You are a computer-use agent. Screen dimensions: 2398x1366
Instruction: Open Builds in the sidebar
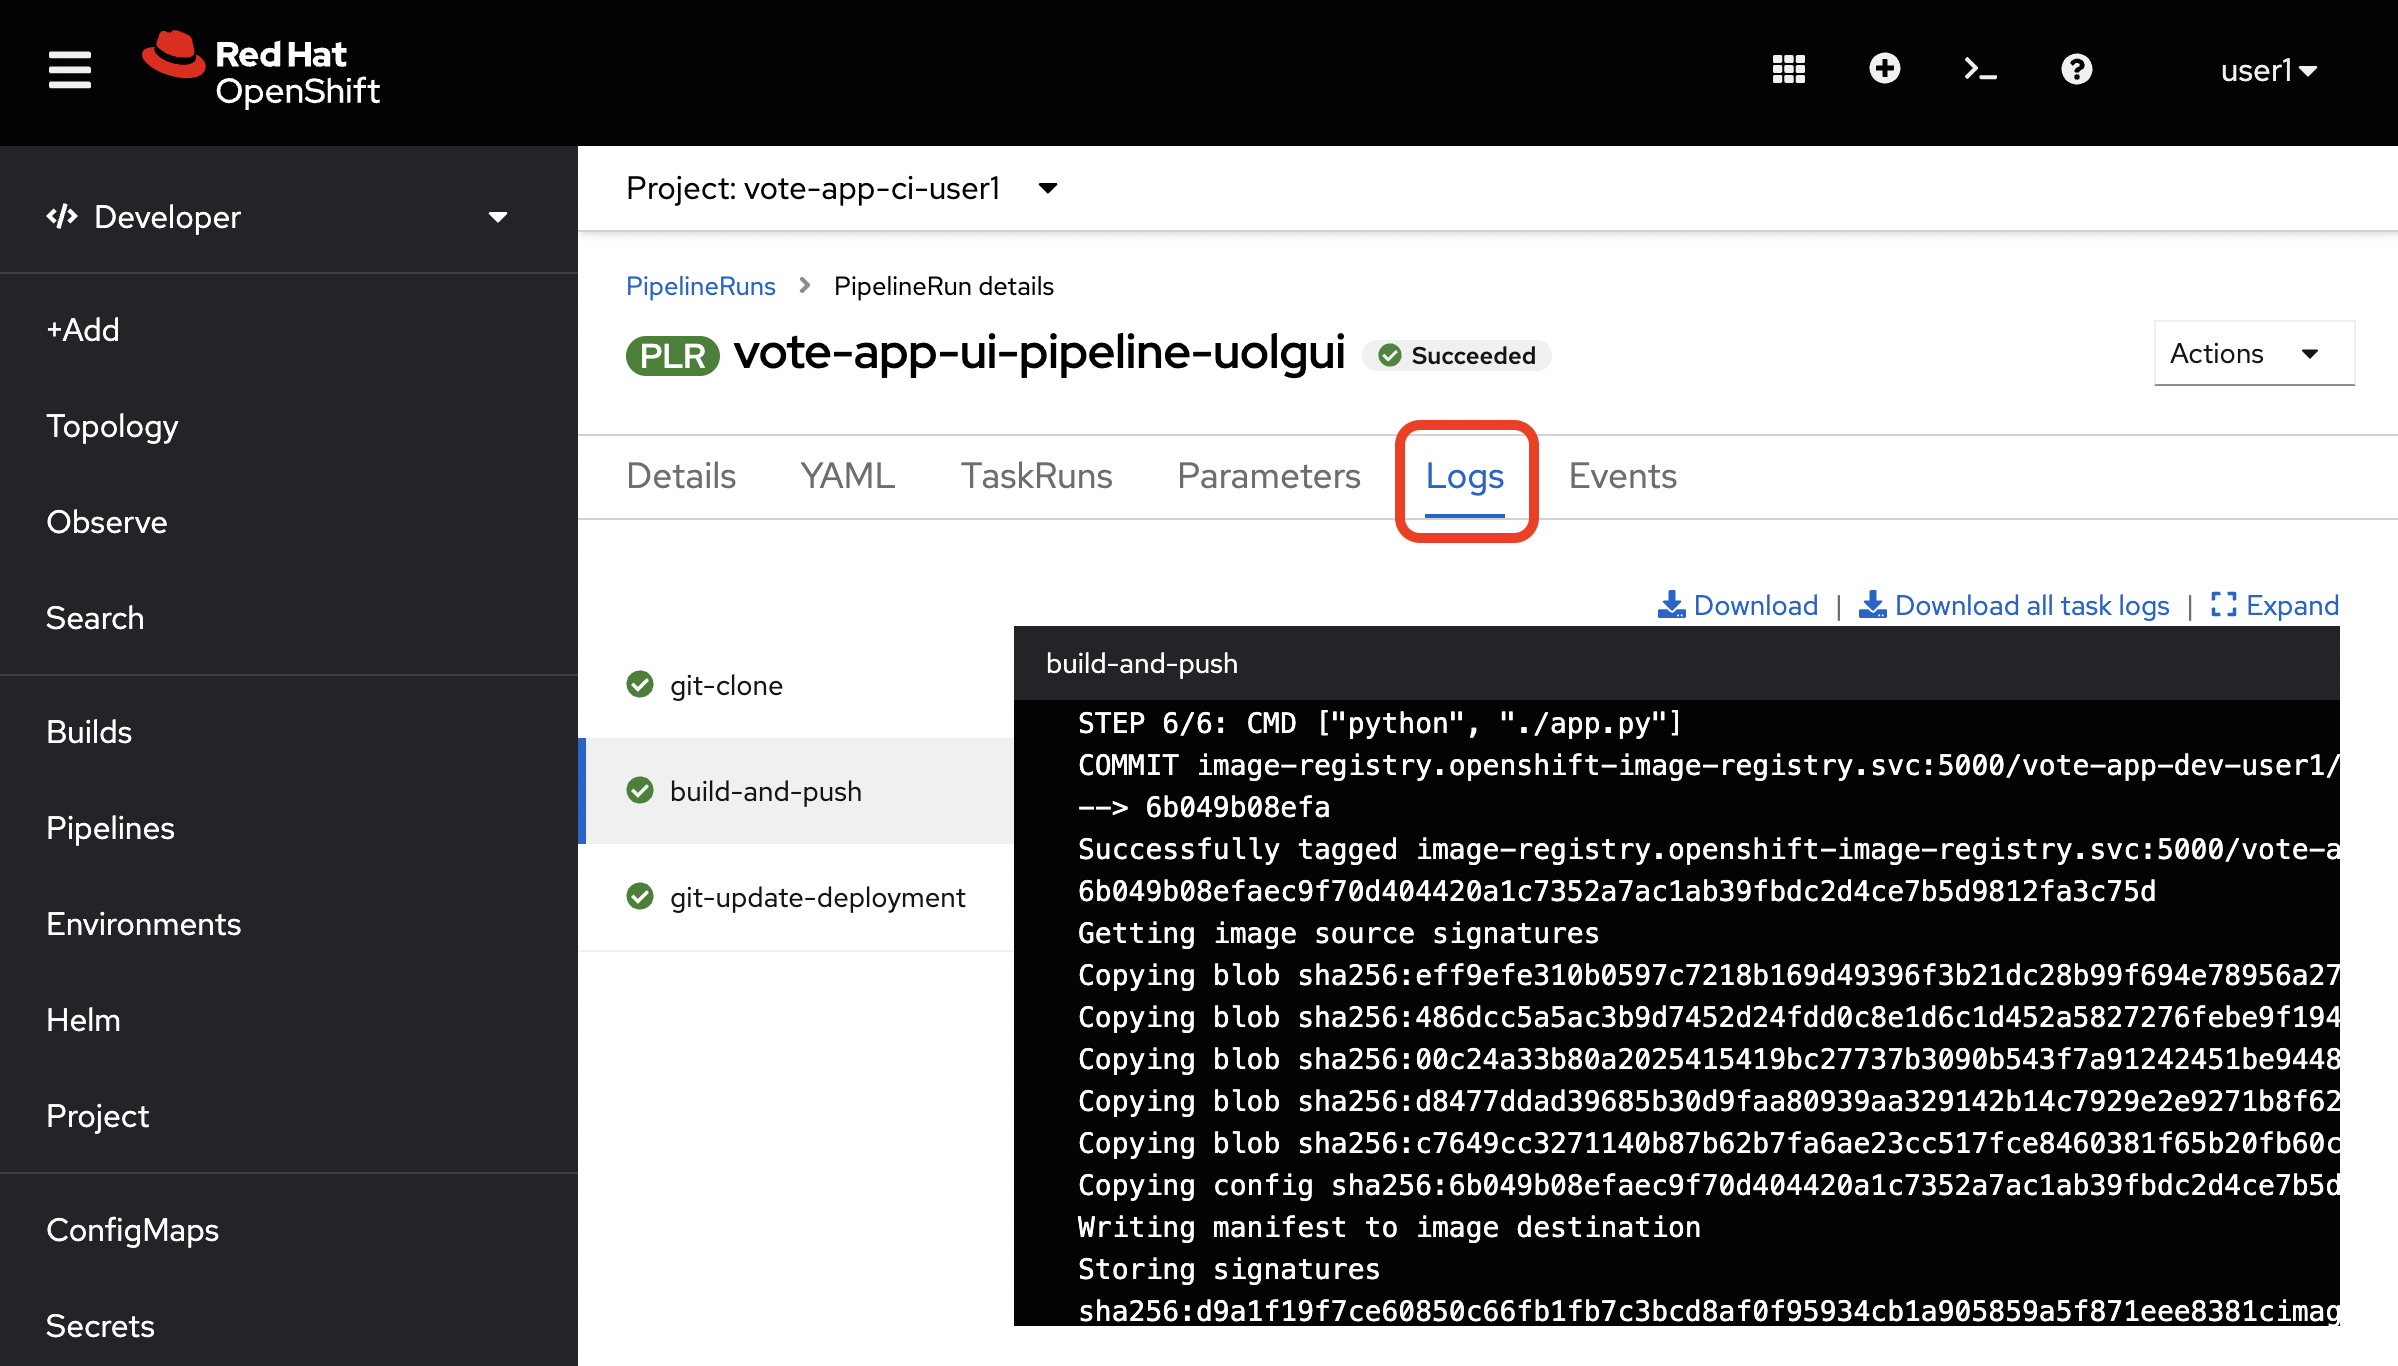click(89, 732)
